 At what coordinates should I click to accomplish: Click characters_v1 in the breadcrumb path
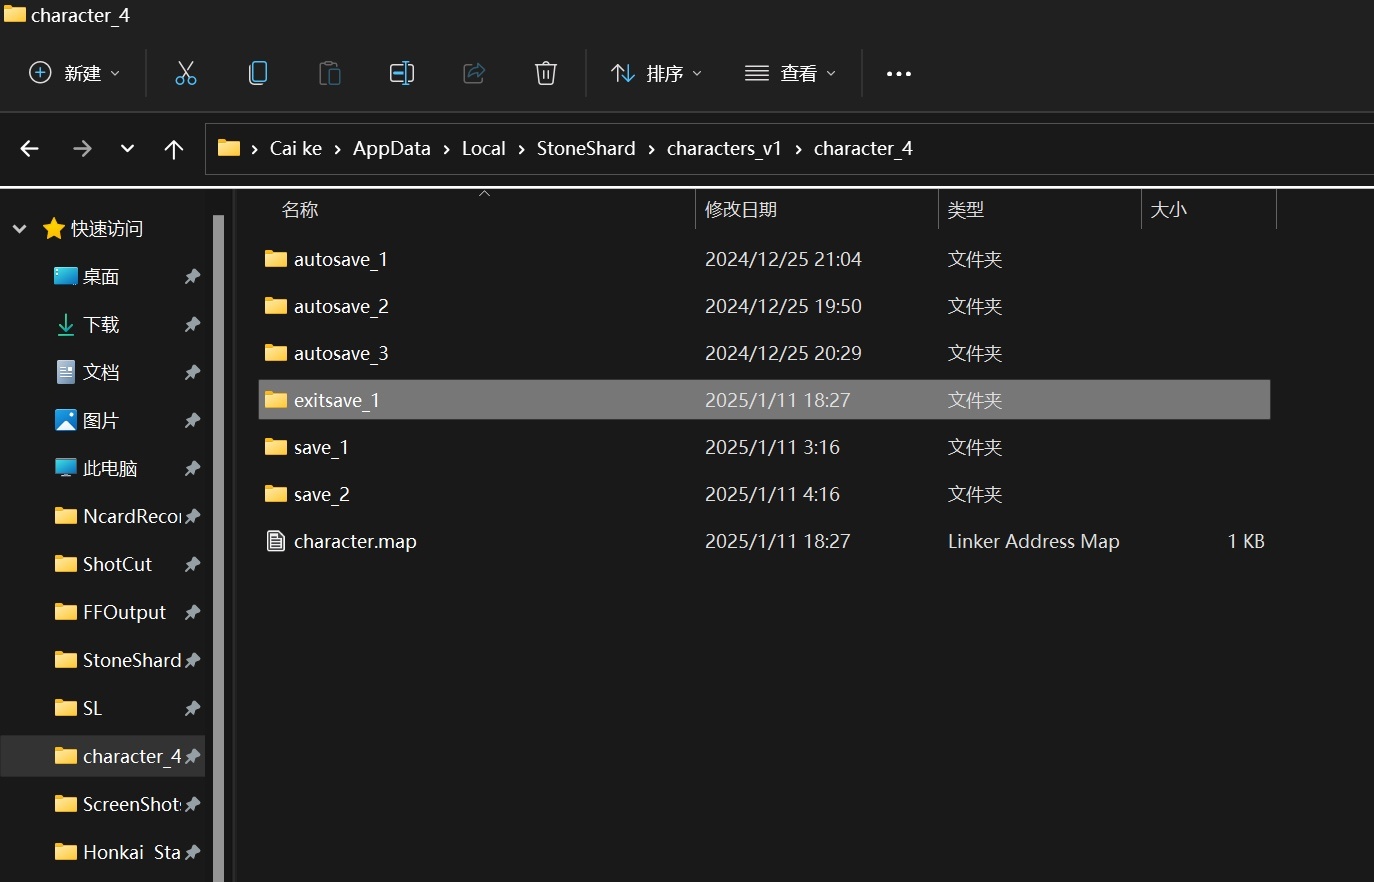pos(724,149)
